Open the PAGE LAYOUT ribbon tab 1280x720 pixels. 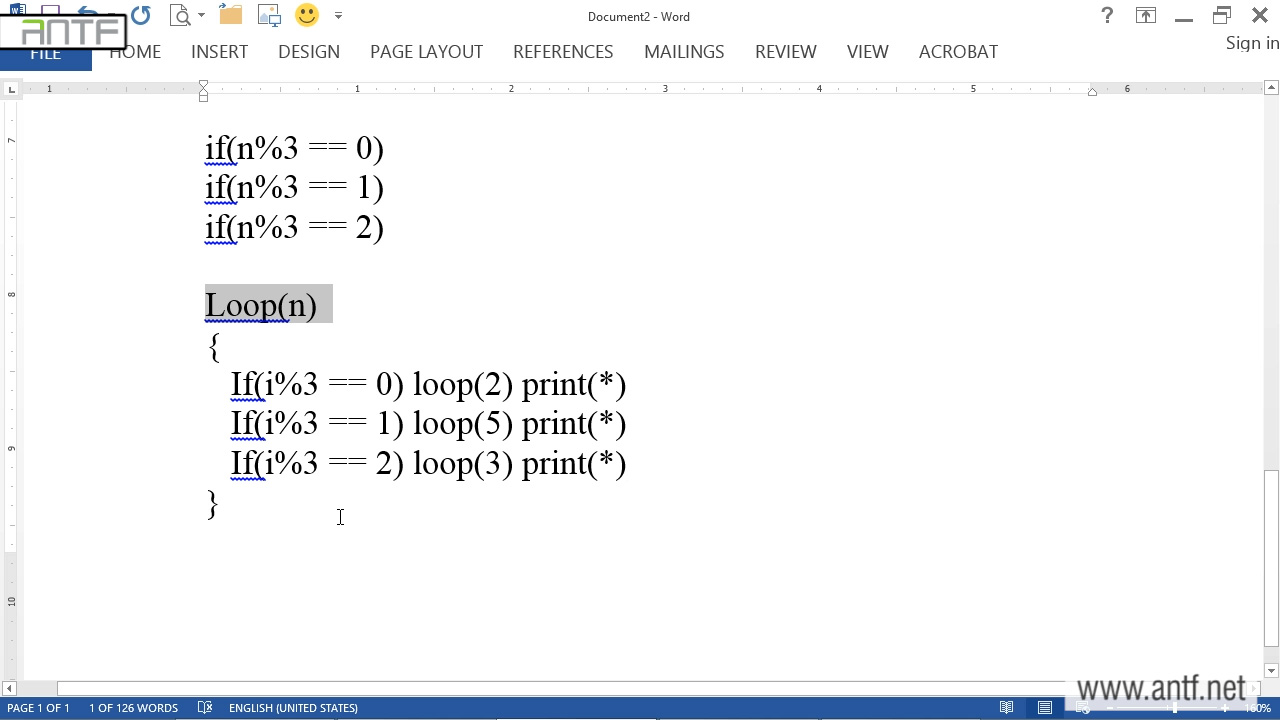(x=426, y=52)
